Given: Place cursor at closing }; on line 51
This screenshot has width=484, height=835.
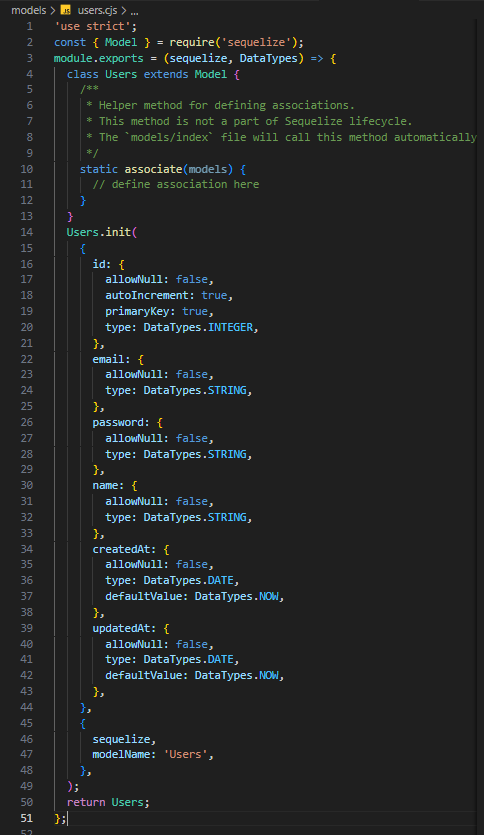Looking at the screenshot, I should (60, 818).
